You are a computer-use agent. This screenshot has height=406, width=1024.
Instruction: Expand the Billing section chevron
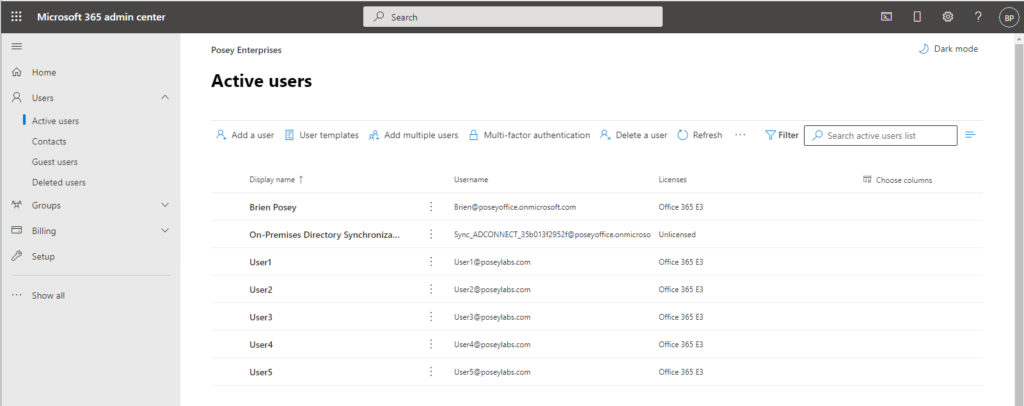coord(165,230)
